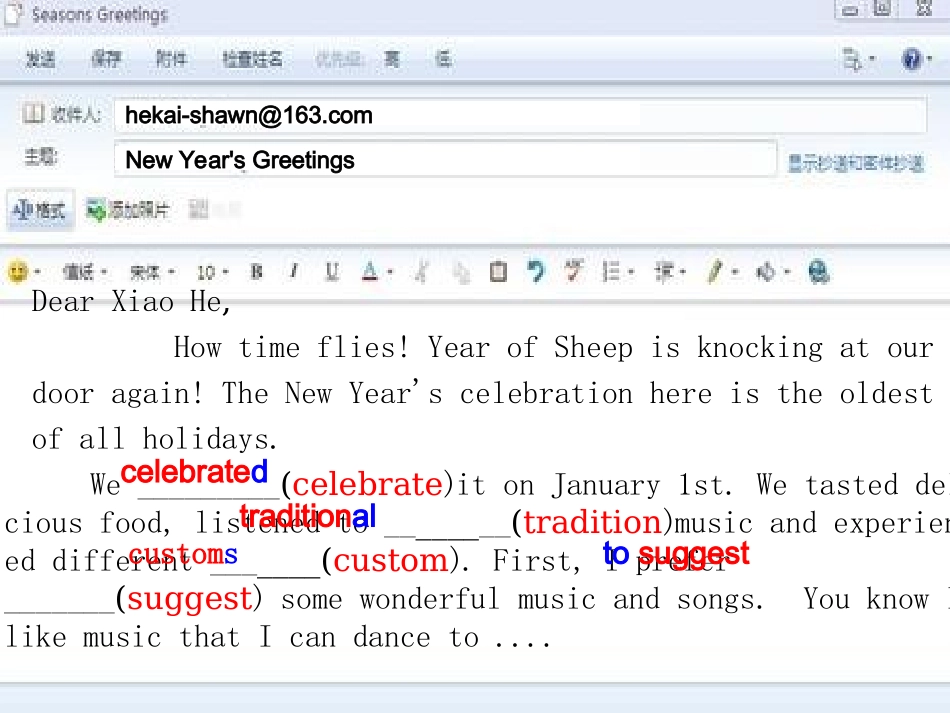Set priority to 高 (high)
The image size is (950, 713).
[393, 59]
